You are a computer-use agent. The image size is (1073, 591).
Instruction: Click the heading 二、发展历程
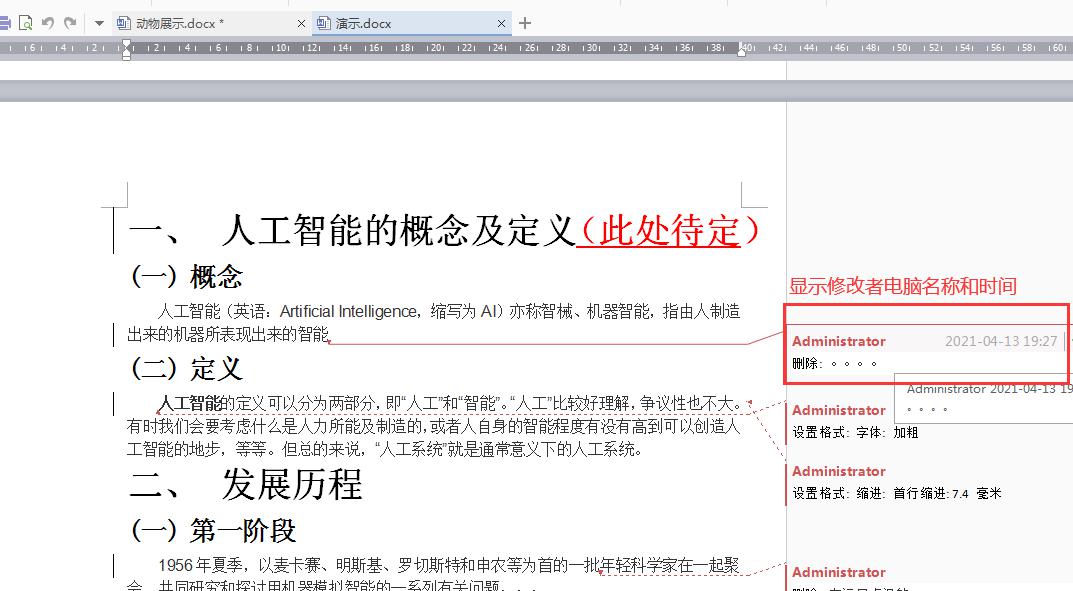click(245, 484)
